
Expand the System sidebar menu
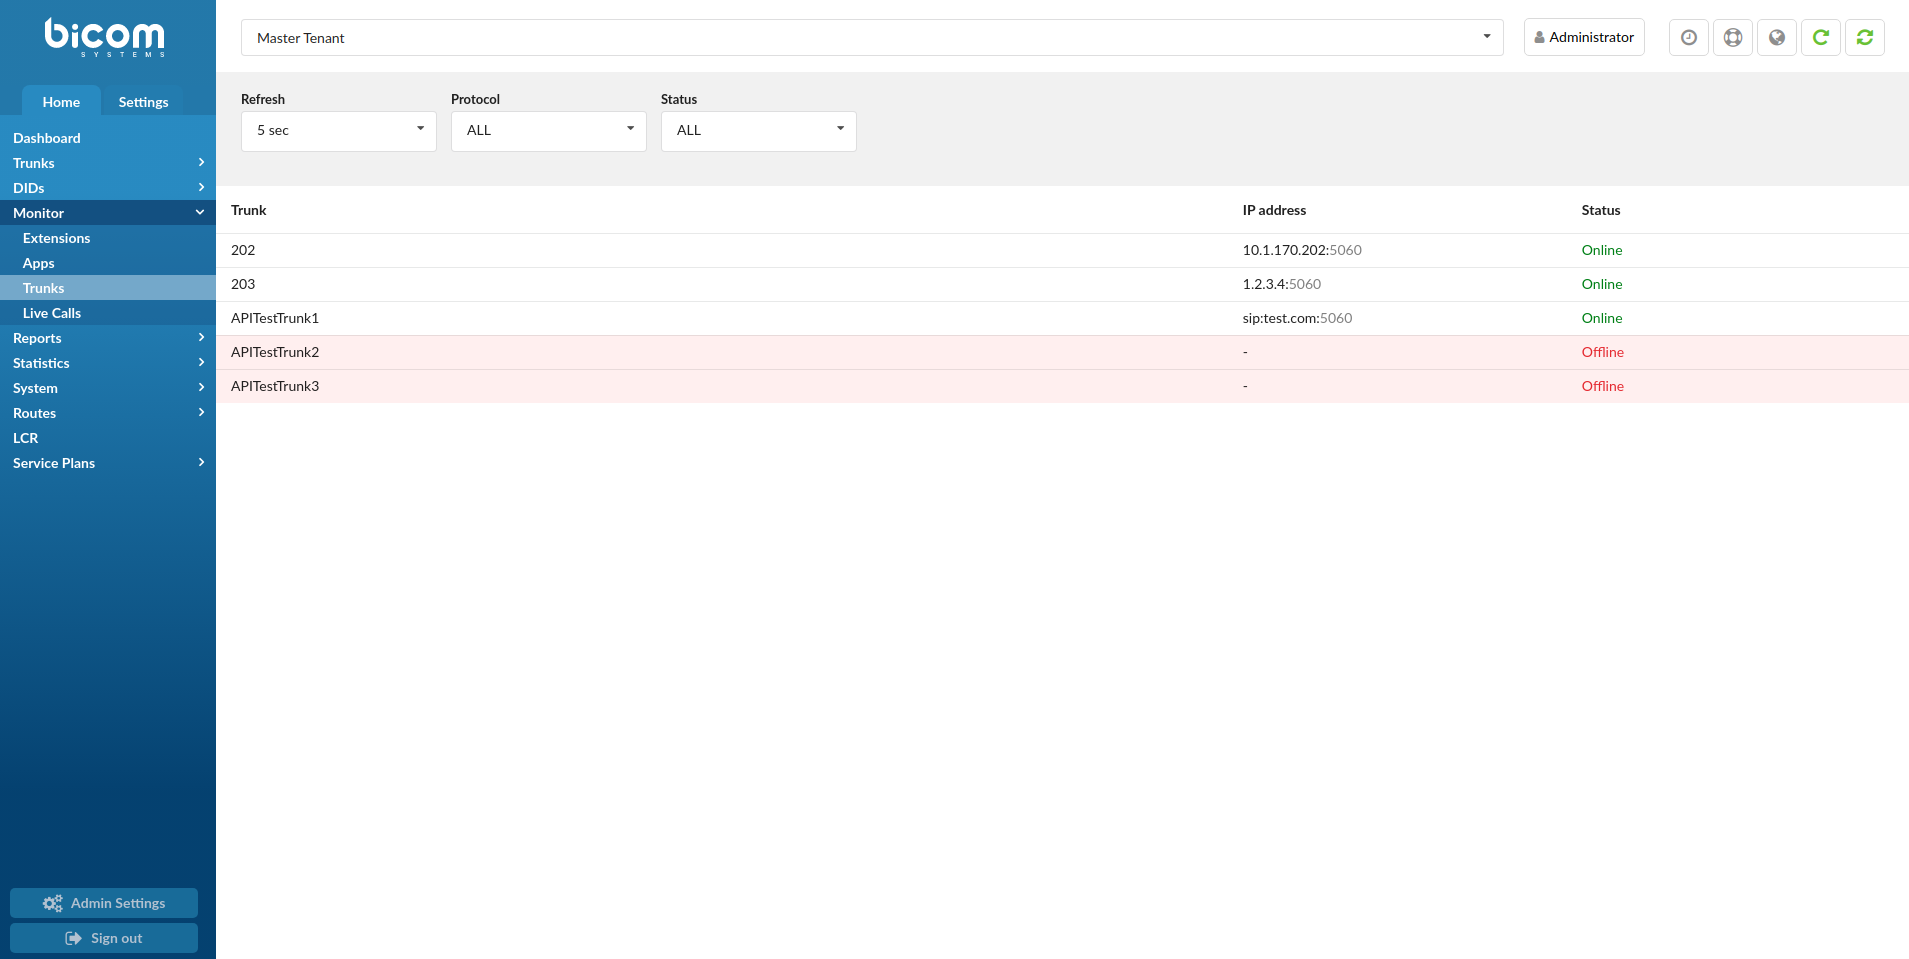[108, 388]
